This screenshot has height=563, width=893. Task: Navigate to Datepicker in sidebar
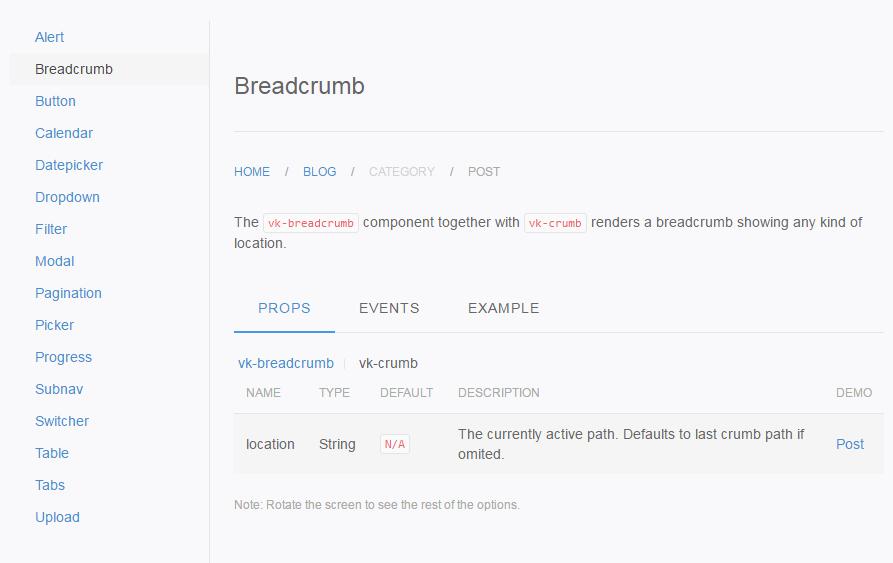pos(69,165)
